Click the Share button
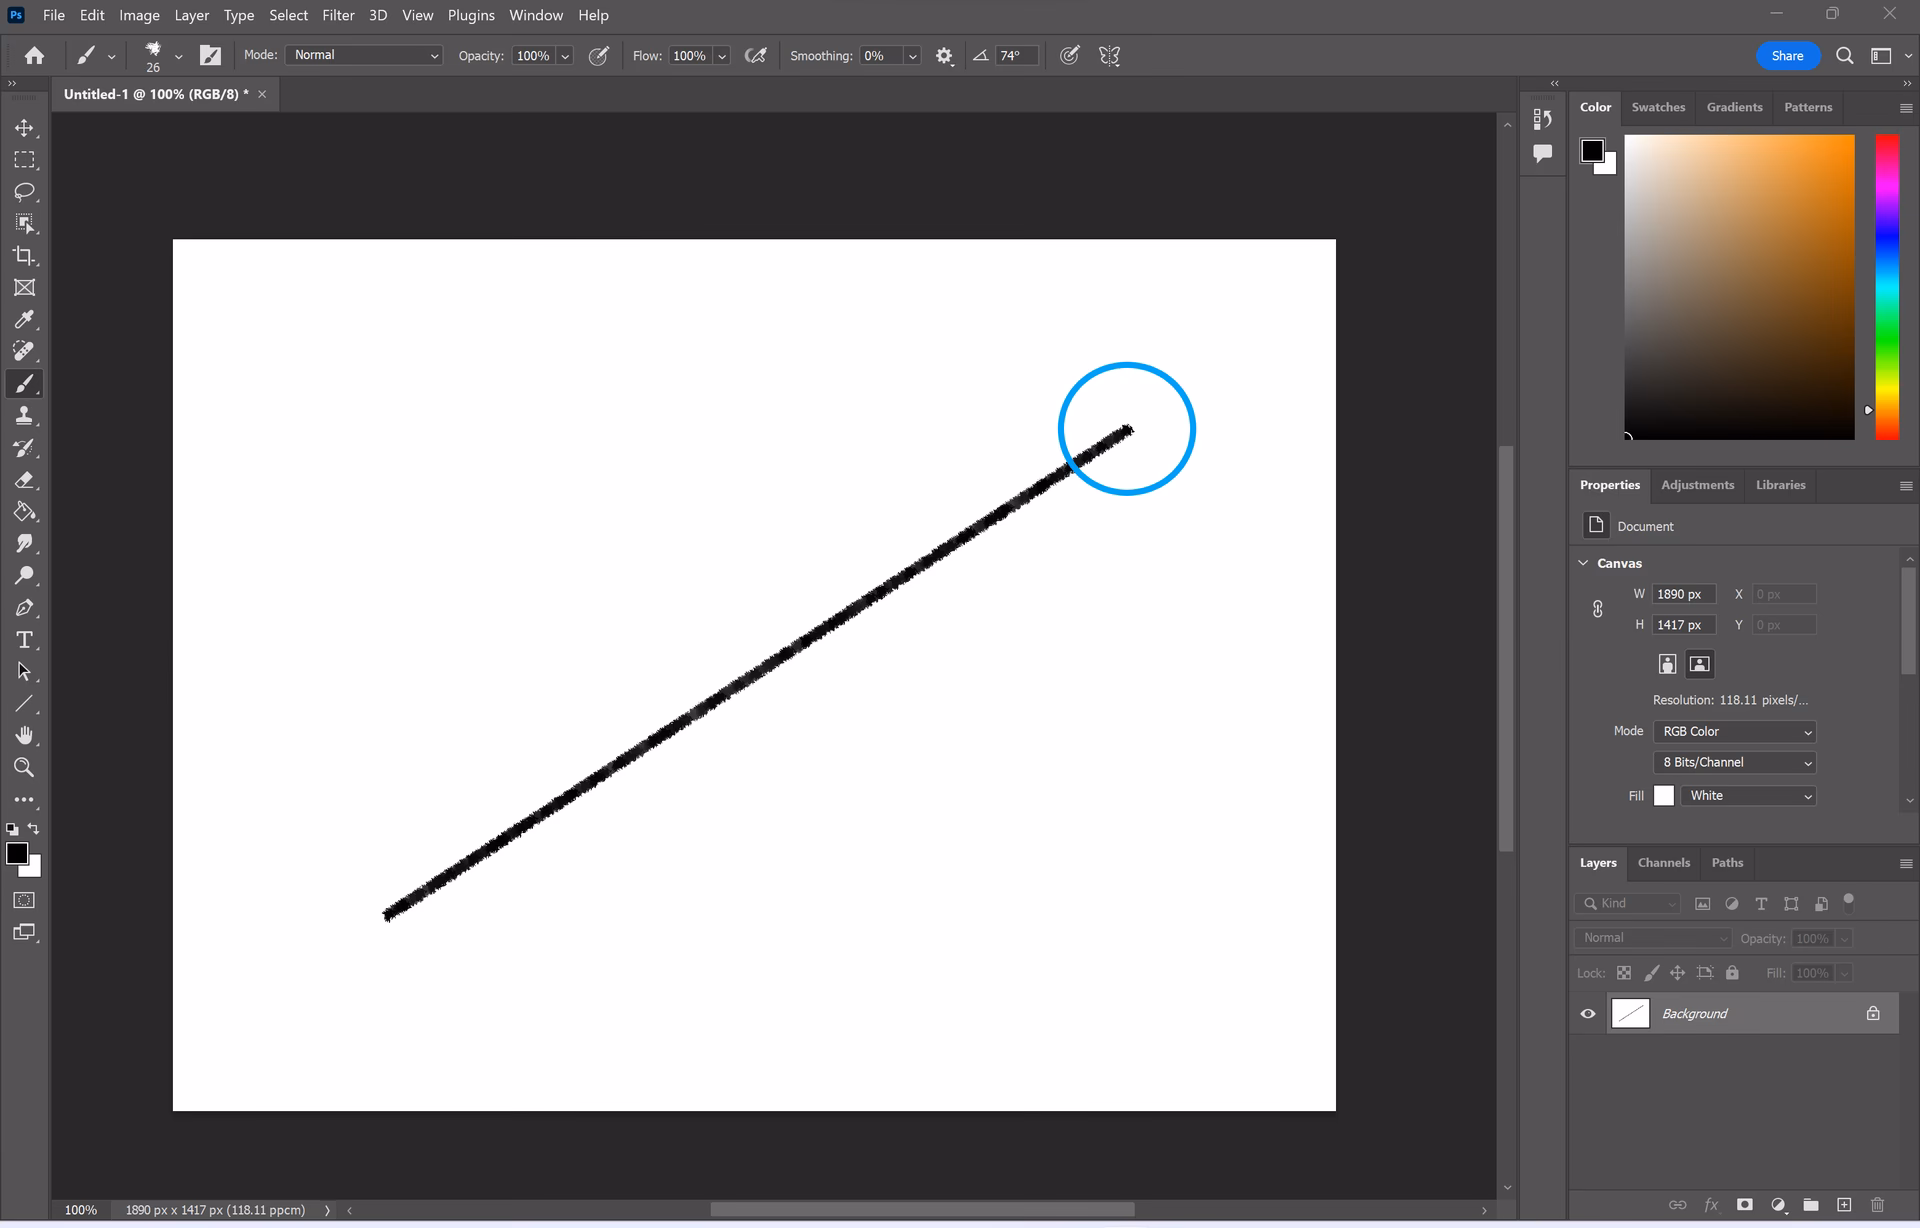 (1788, 55)
